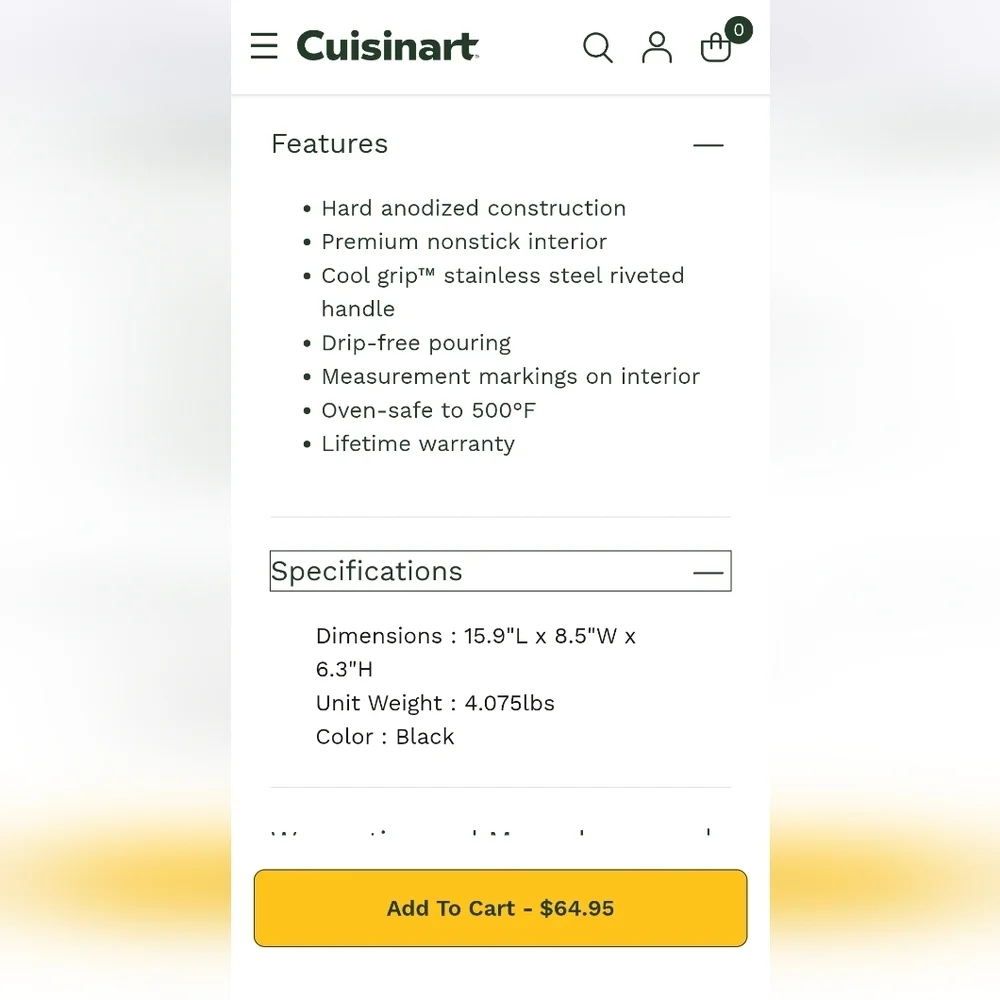Select the "Lifetime warranty" feature line
1000x1000 pixels.
[x=418, y=444]
